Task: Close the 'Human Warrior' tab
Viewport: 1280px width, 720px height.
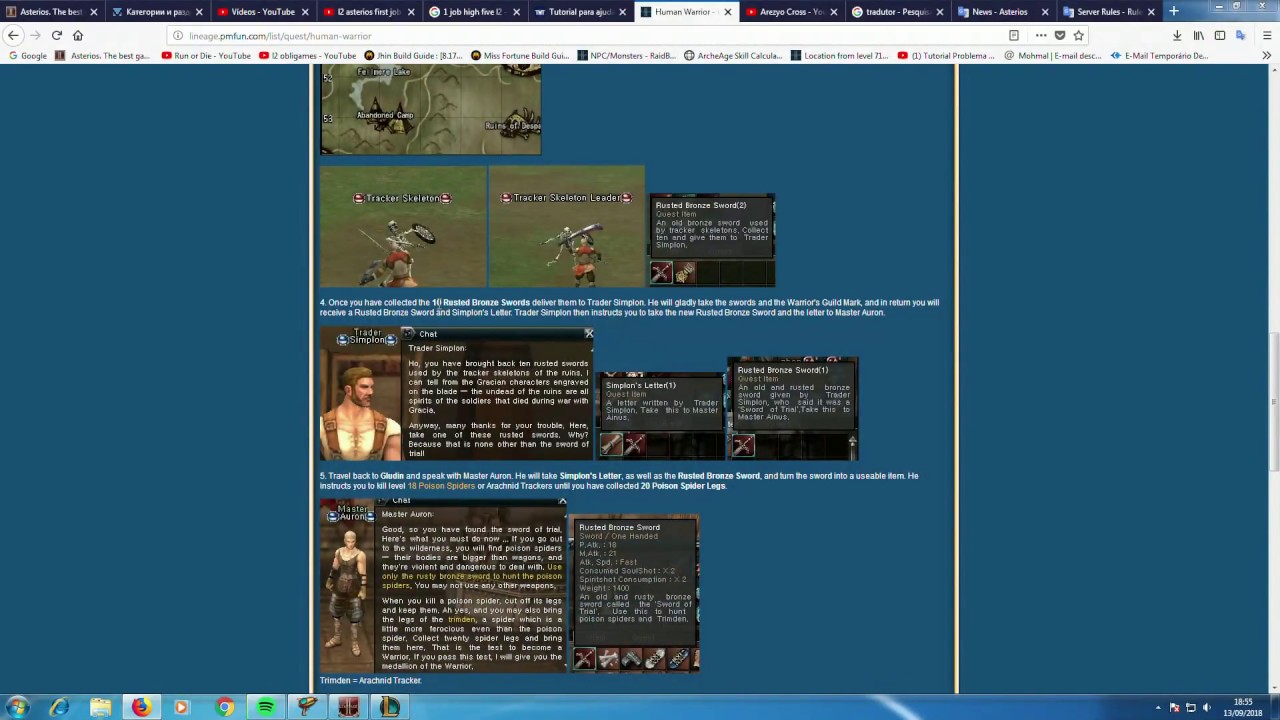Action: tap(727, 12)
